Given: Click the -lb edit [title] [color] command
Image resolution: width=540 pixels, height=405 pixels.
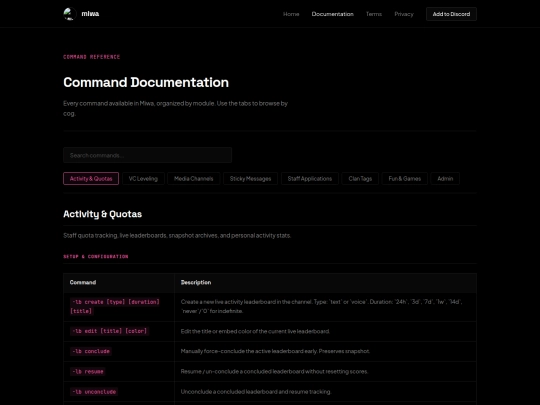Looking at the screenshot, I should click(110, 331).
